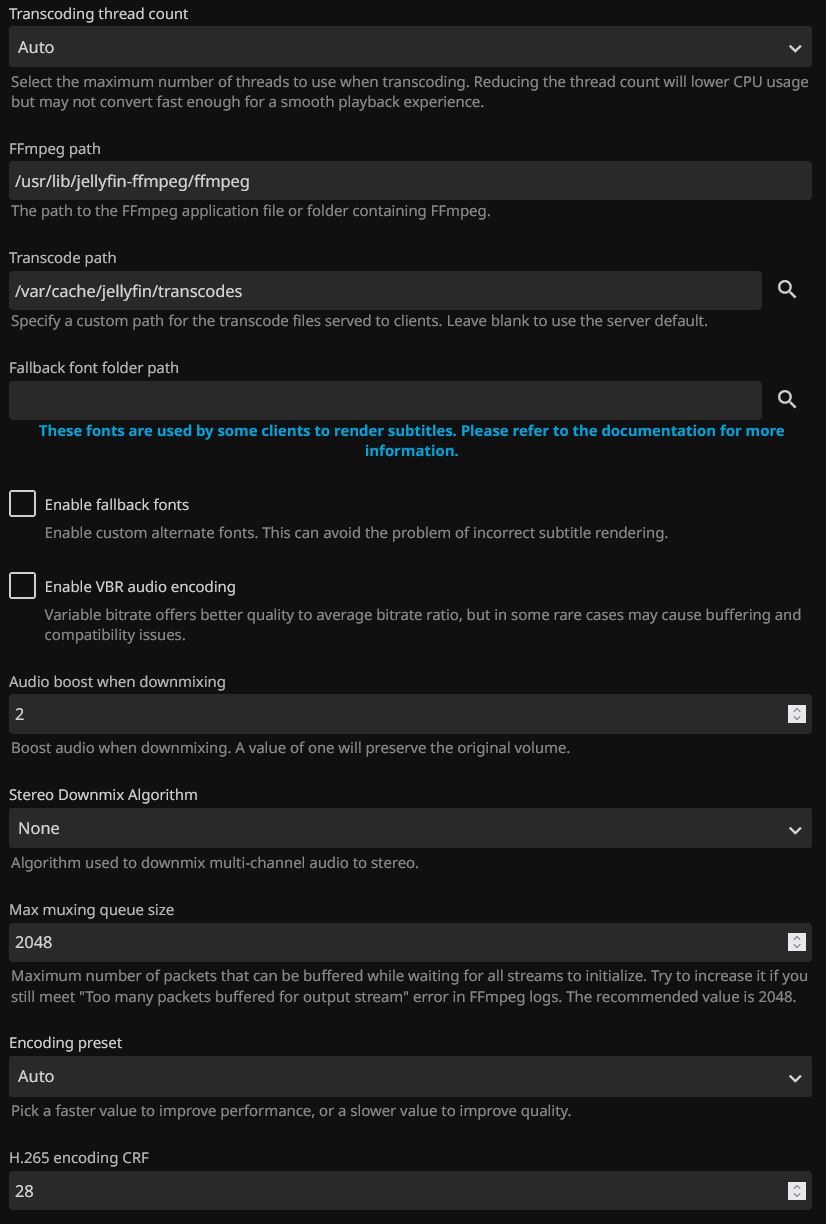Viewport: 826px width, 1224px height.
Task: Enable fallback fonts checkbox
Action: (22, 504)
